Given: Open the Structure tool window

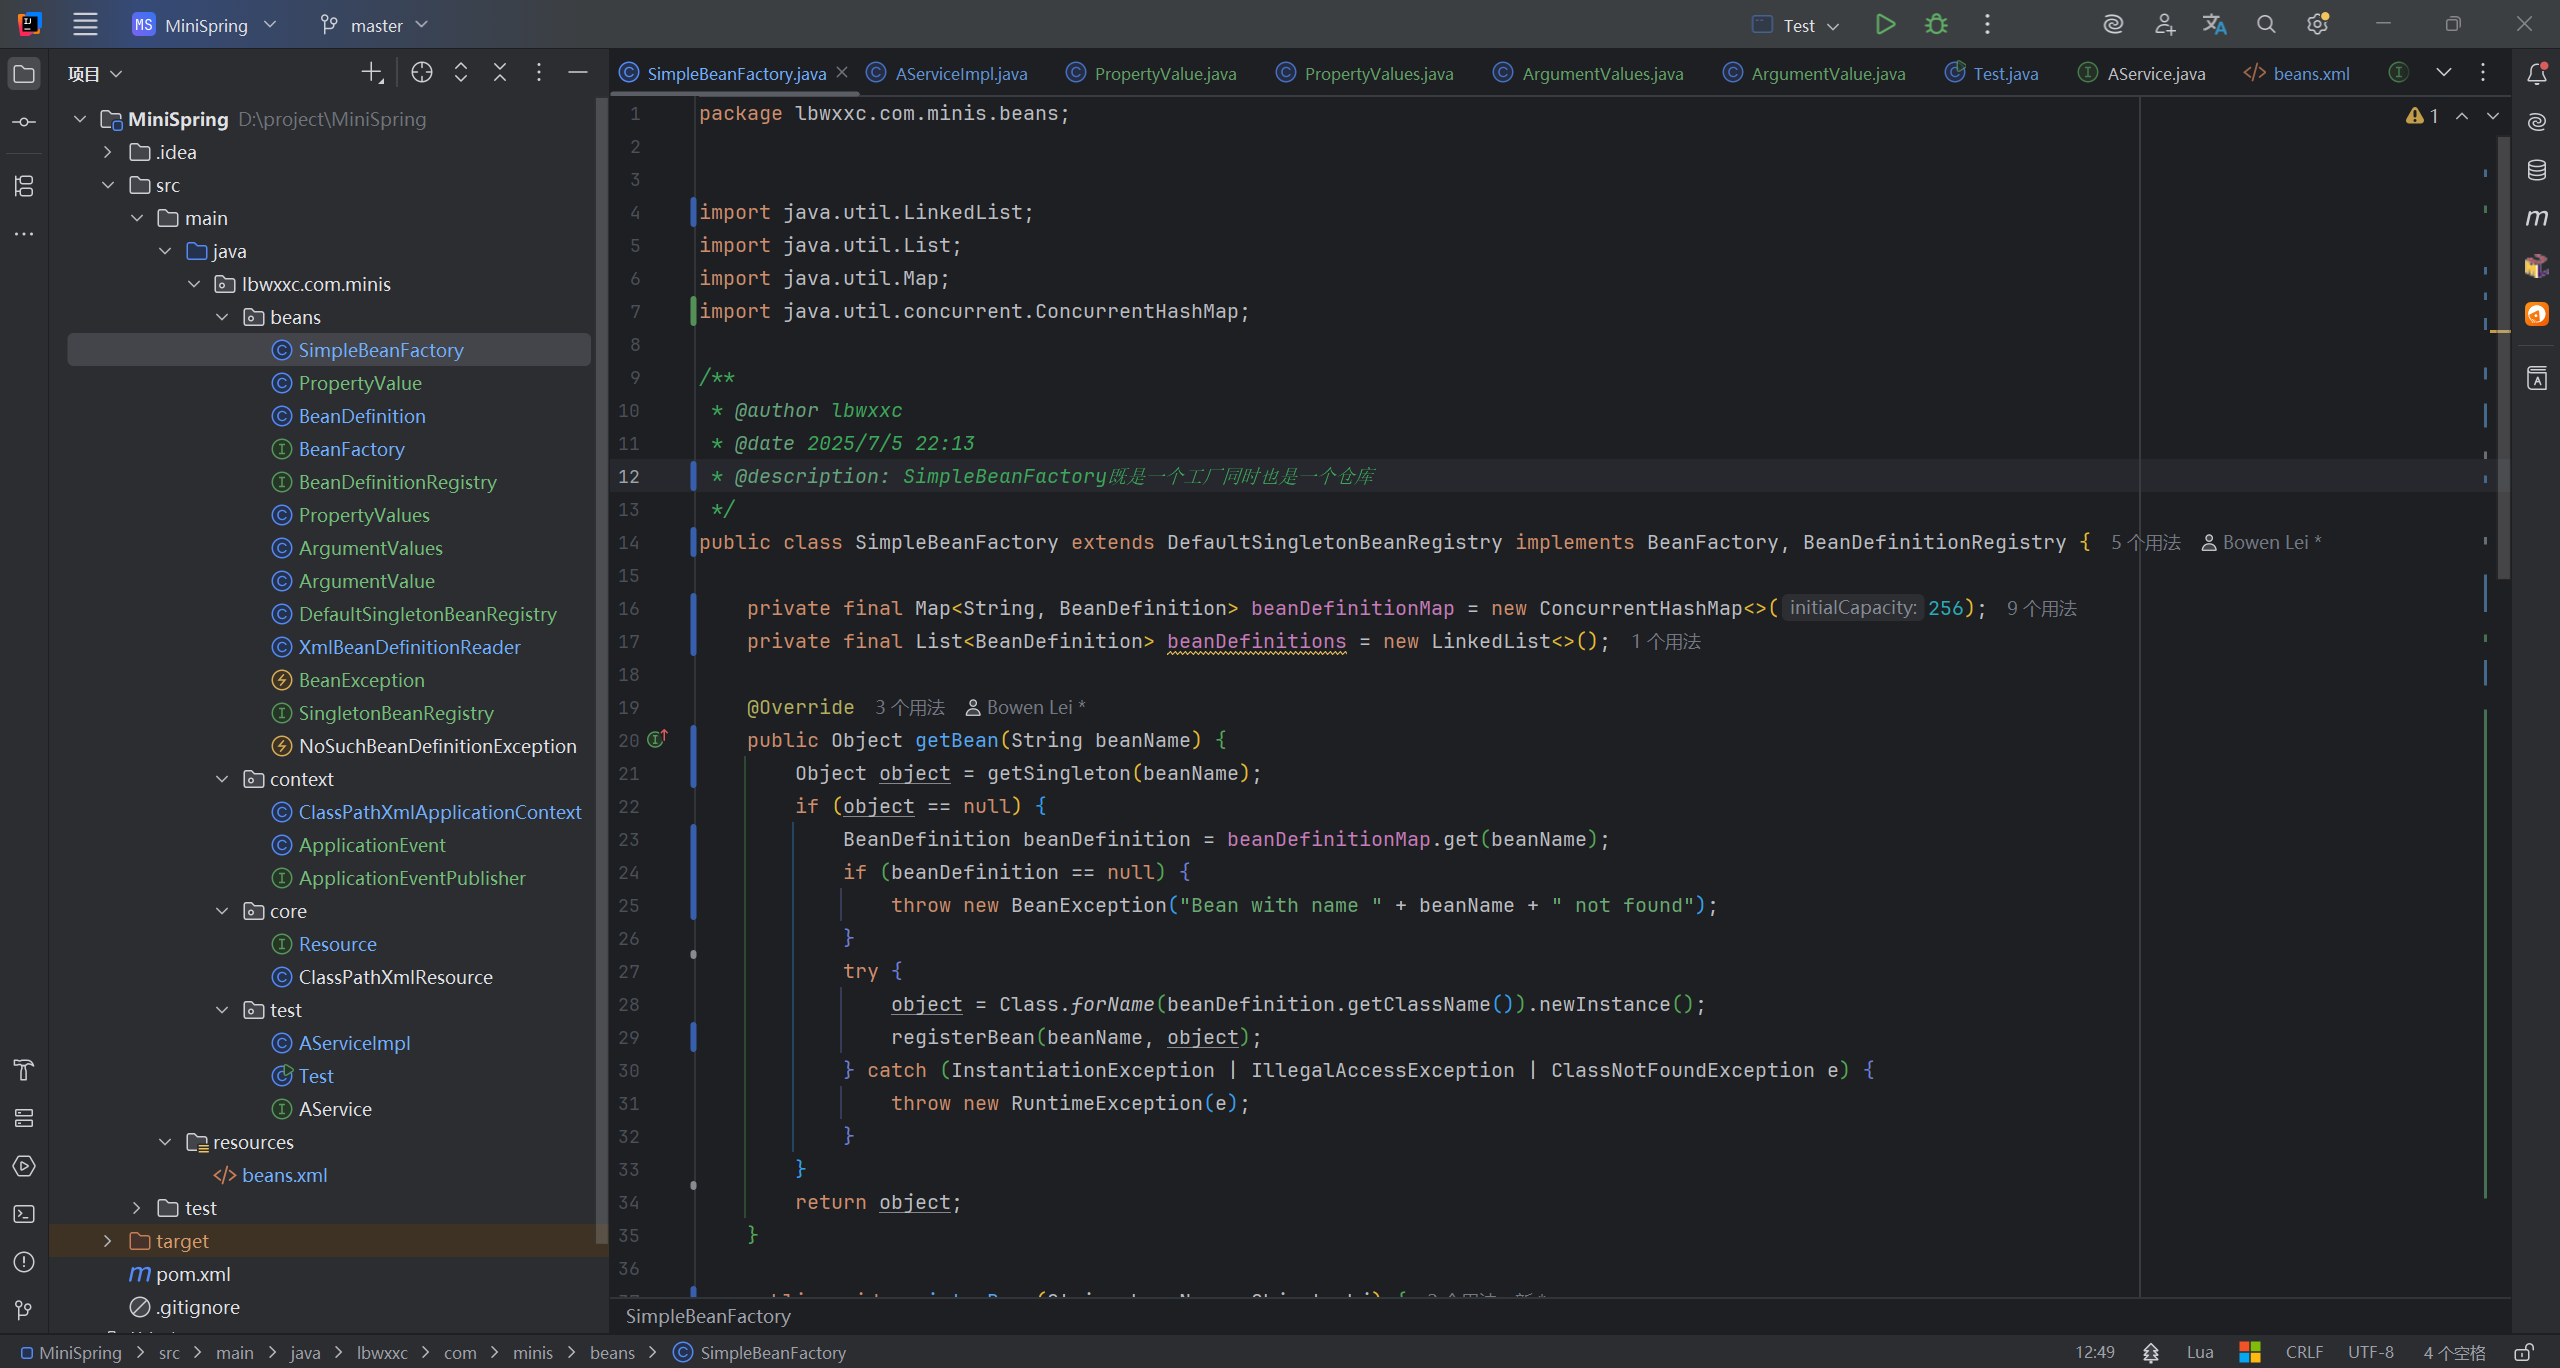Looking at the screenshot, I should point(24,186).
